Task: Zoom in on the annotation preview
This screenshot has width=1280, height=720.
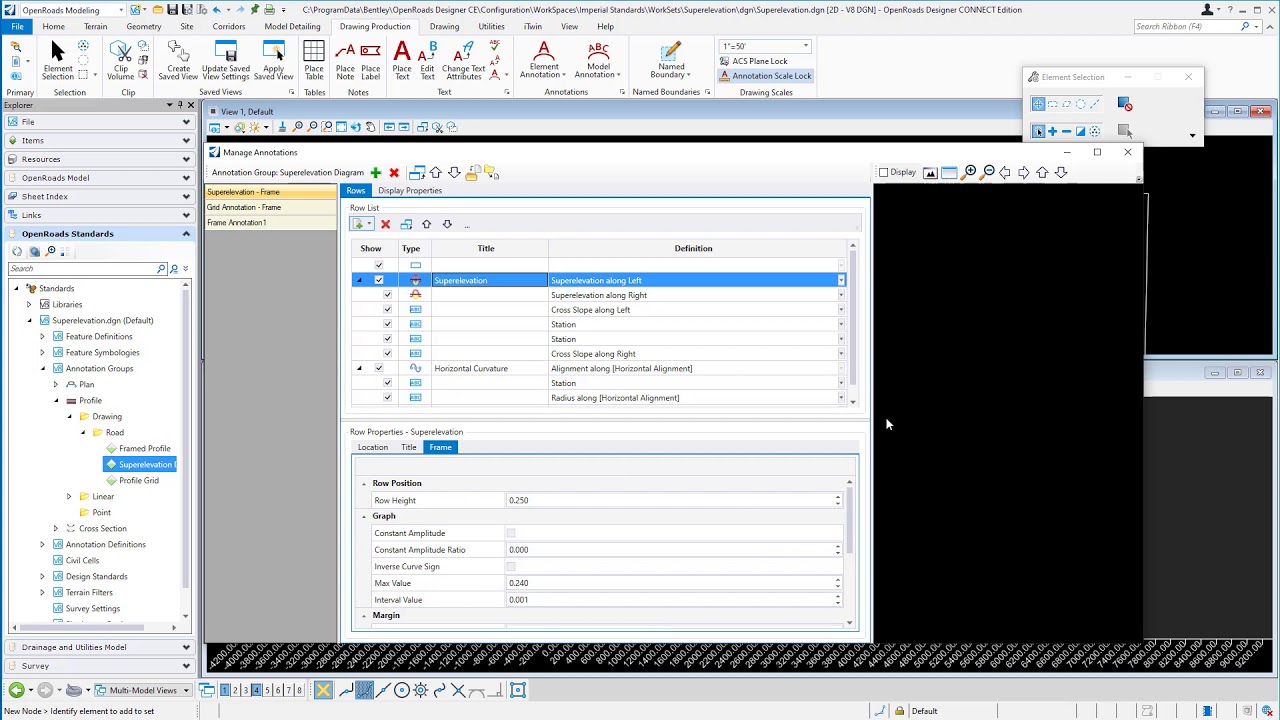Action: click(970, 172)
